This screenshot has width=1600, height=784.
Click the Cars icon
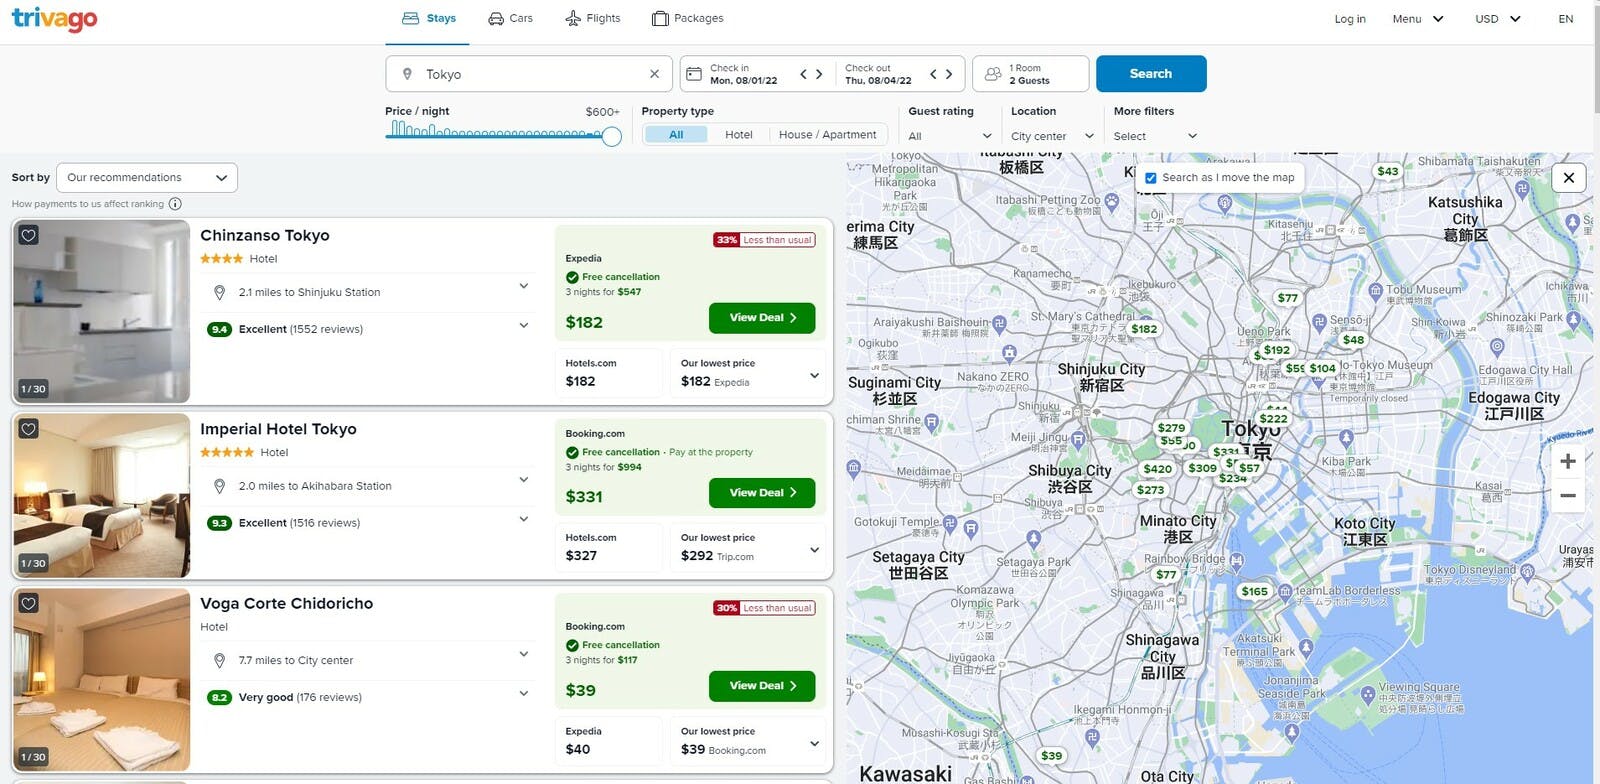pos(495,18)
